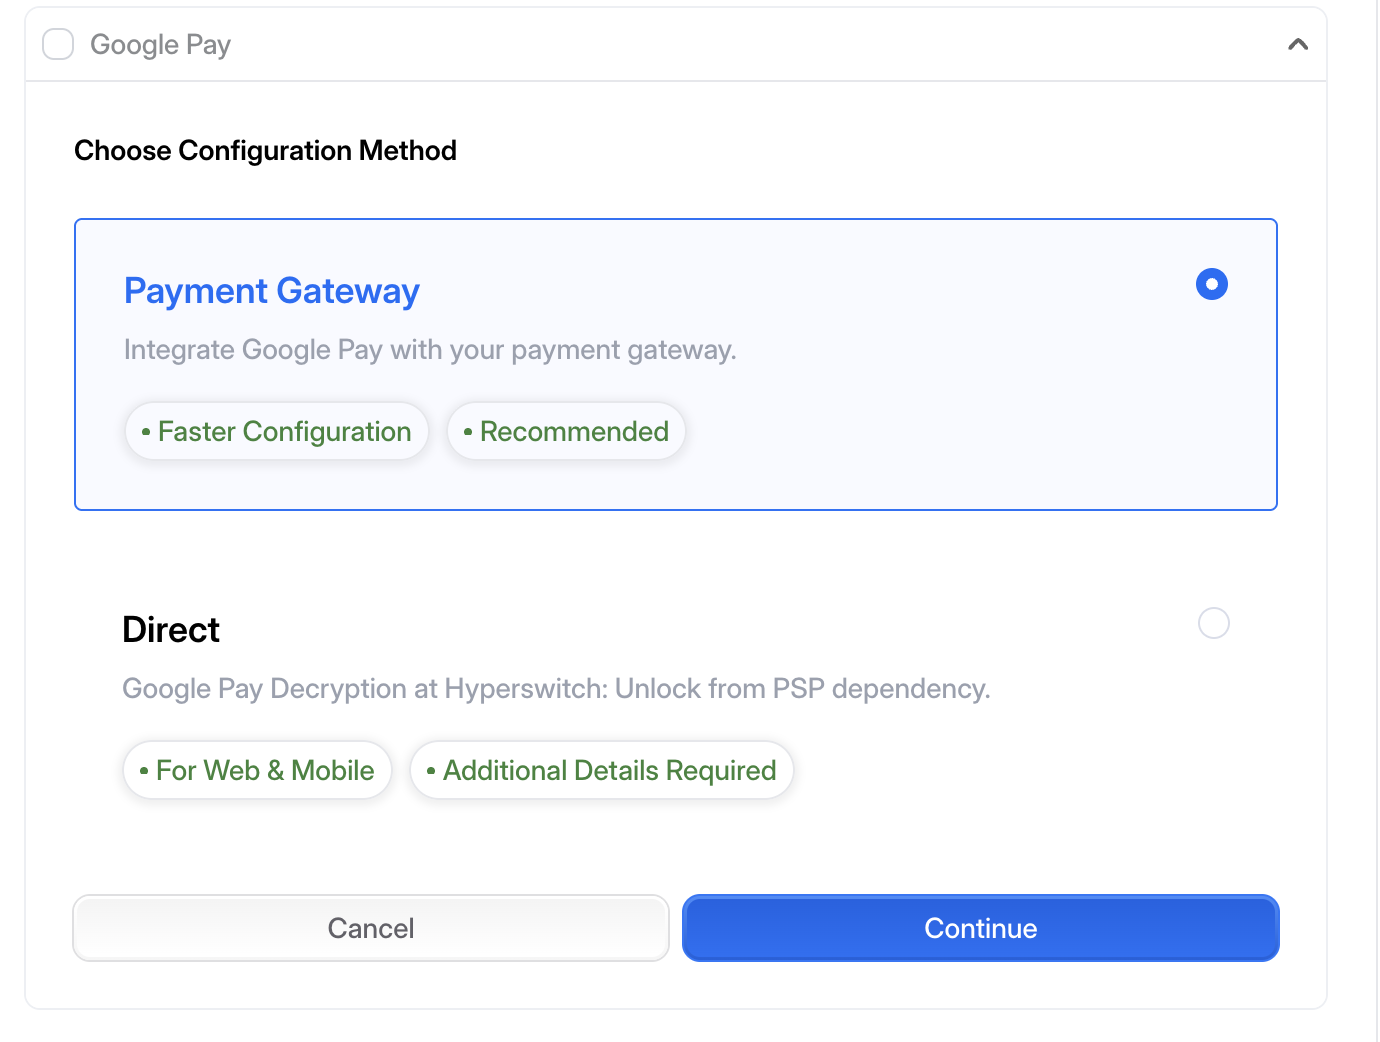The image size is (1380, 1042).
Task: Click the green dot before Recommended
Action: pos(468,432)
